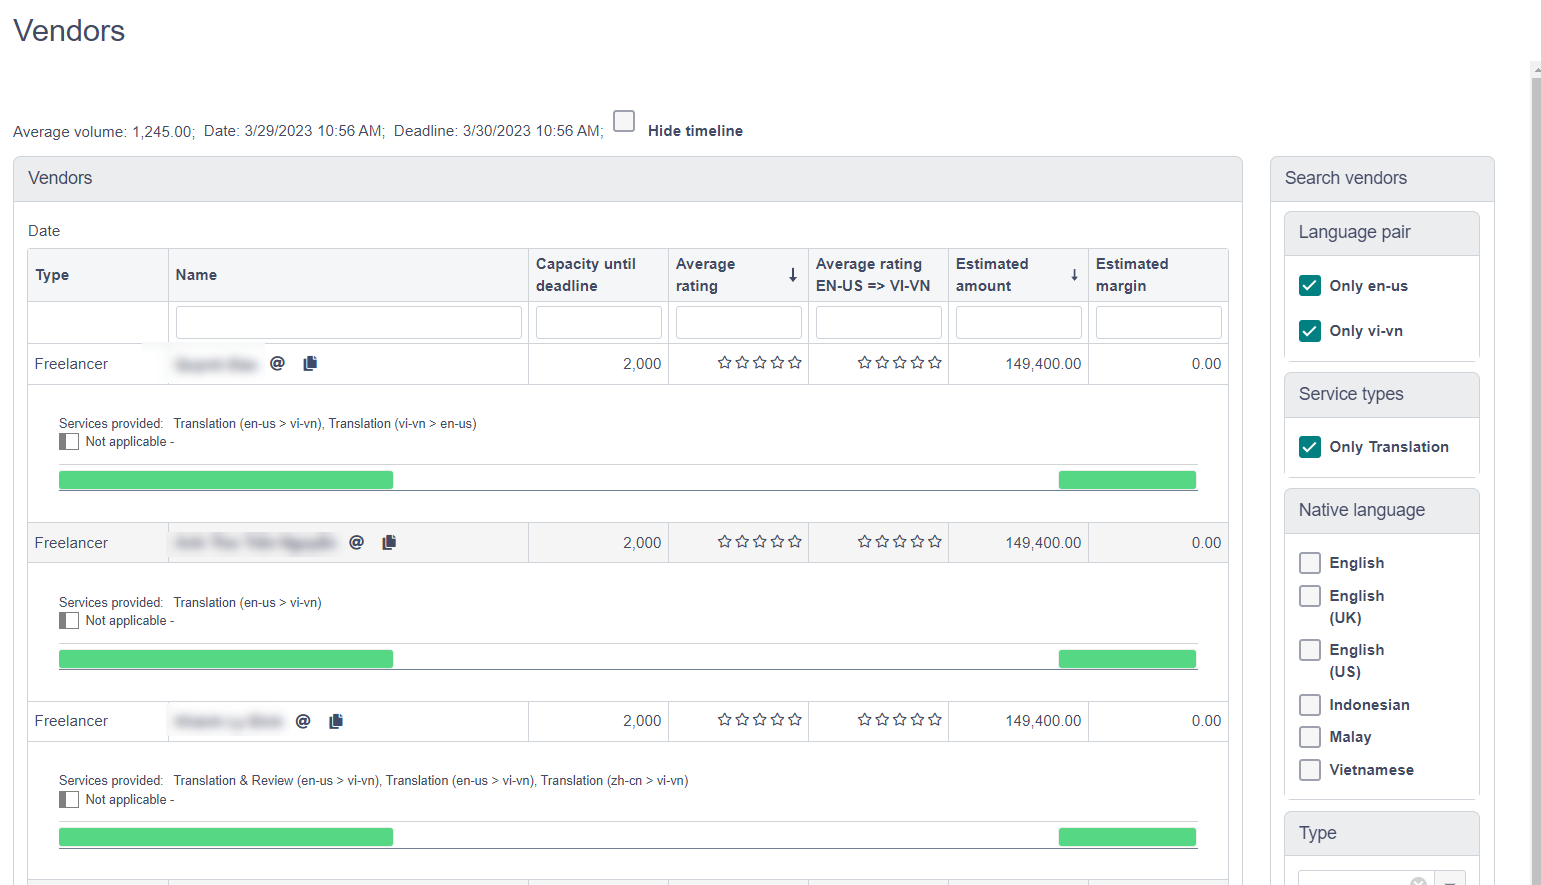Click Freelancer type in first vendor row

click(71, 364)
